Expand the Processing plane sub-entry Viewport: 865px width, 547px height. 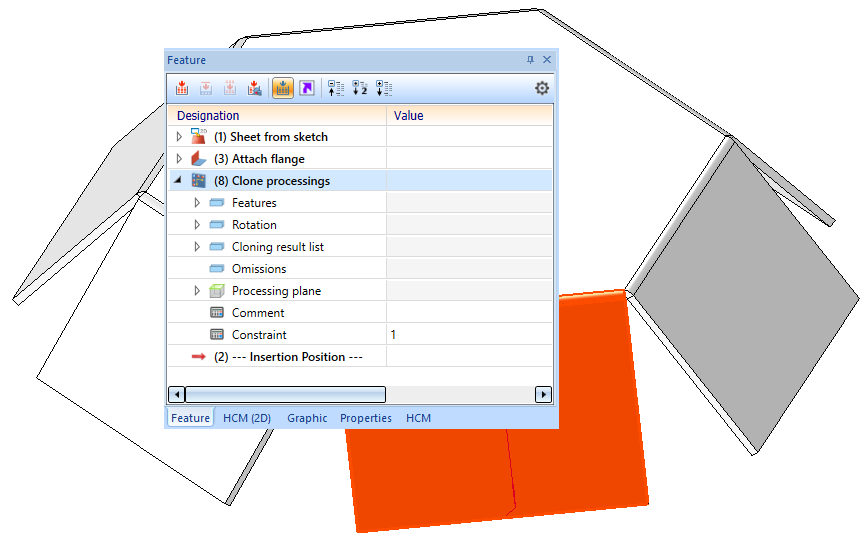197,291
